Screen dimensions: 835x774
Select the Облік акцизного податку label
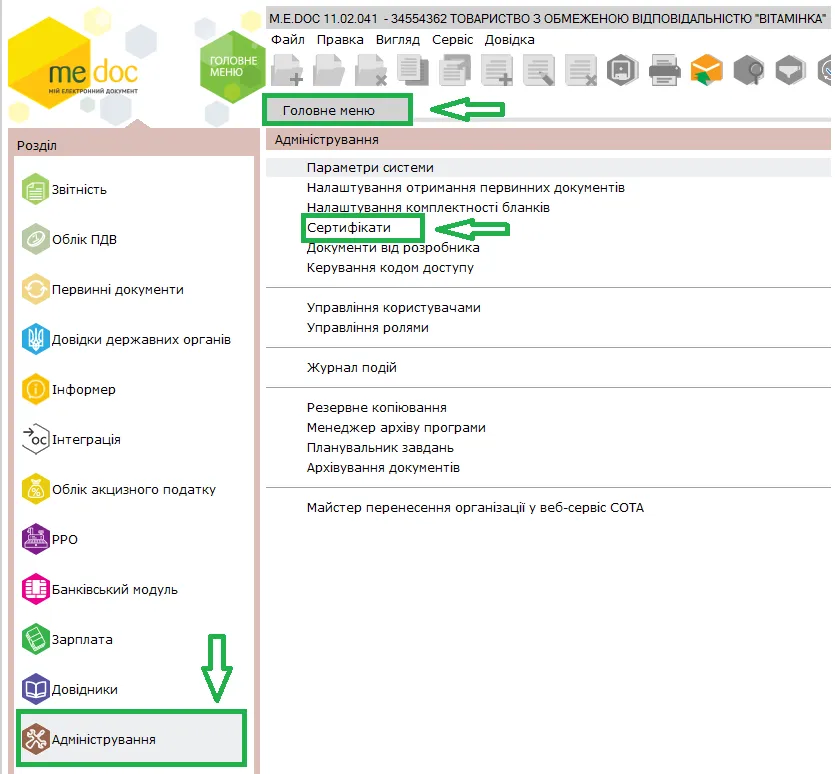pyautogui.click(x=134, y=490)
